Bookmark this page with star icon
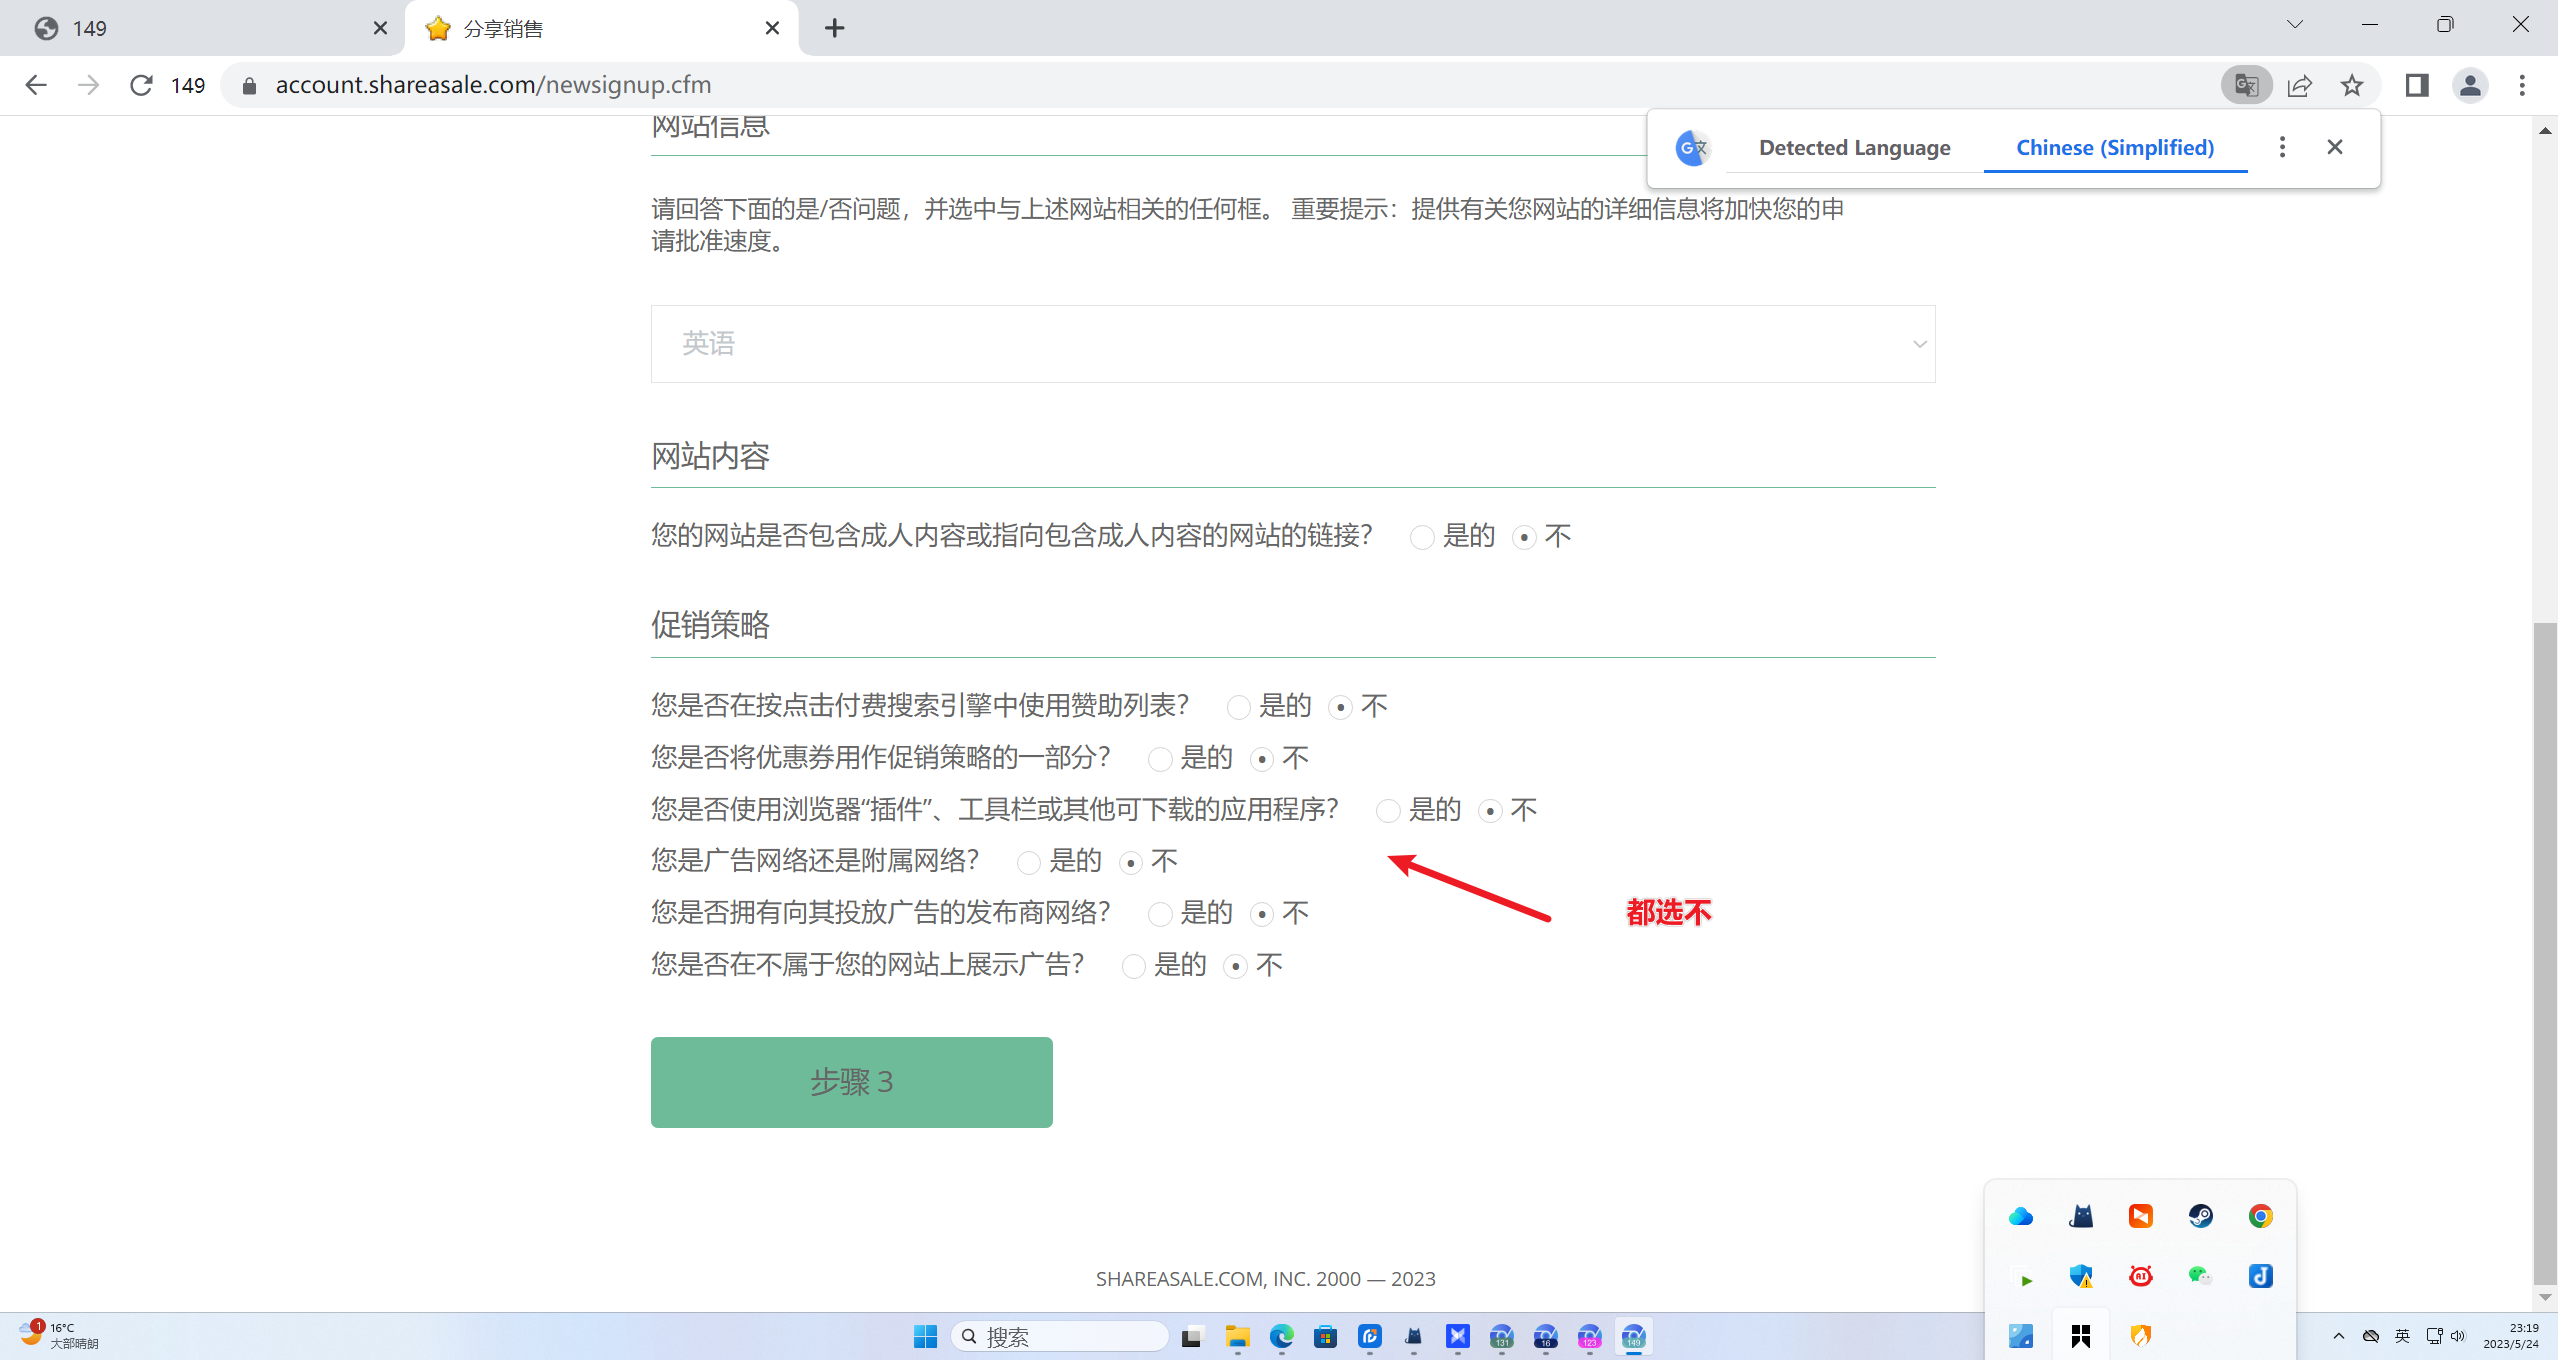 [2352, 85]
